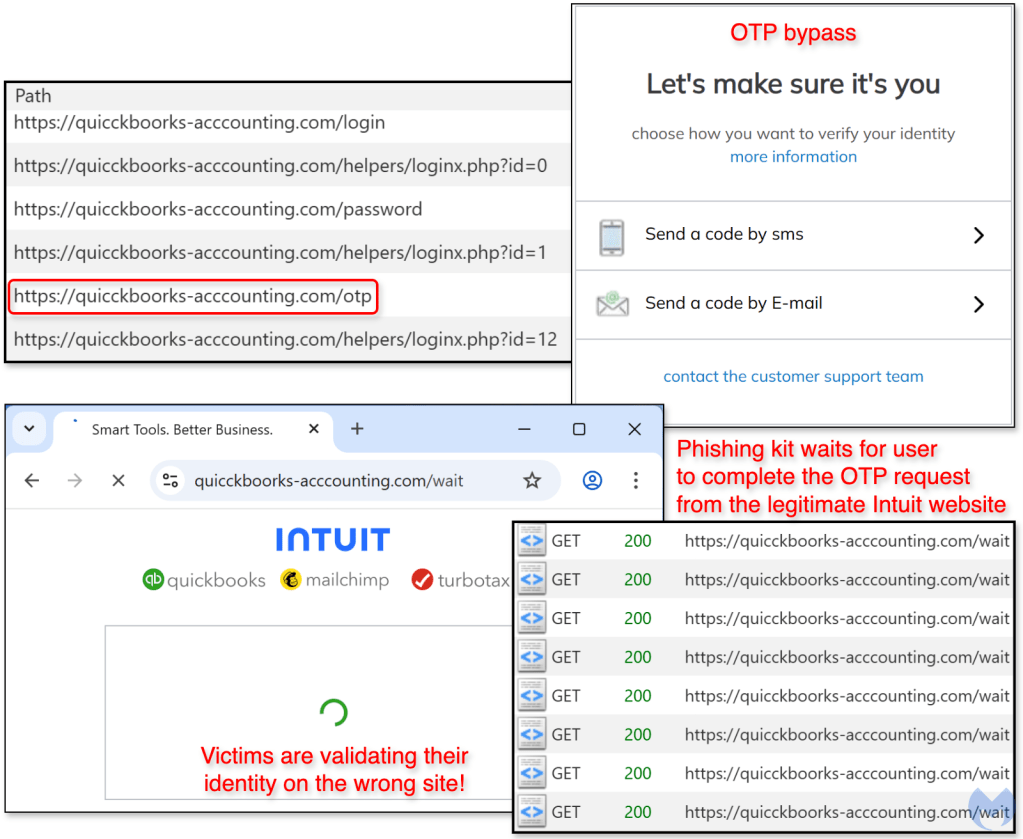Click the phone icon beside sms option
Image resolution: width=1023 pixels, height=839 pixels.
tap(611, 237)
